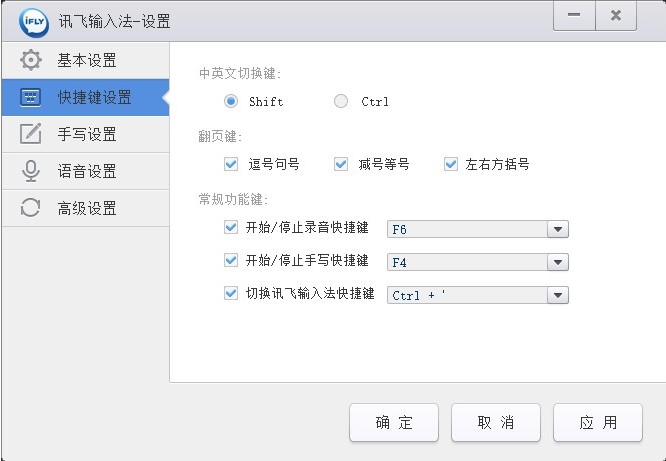This screenshot has height=461, width=666.
Task: Click the 常规功能键 label
Action: tap(233, 199)
